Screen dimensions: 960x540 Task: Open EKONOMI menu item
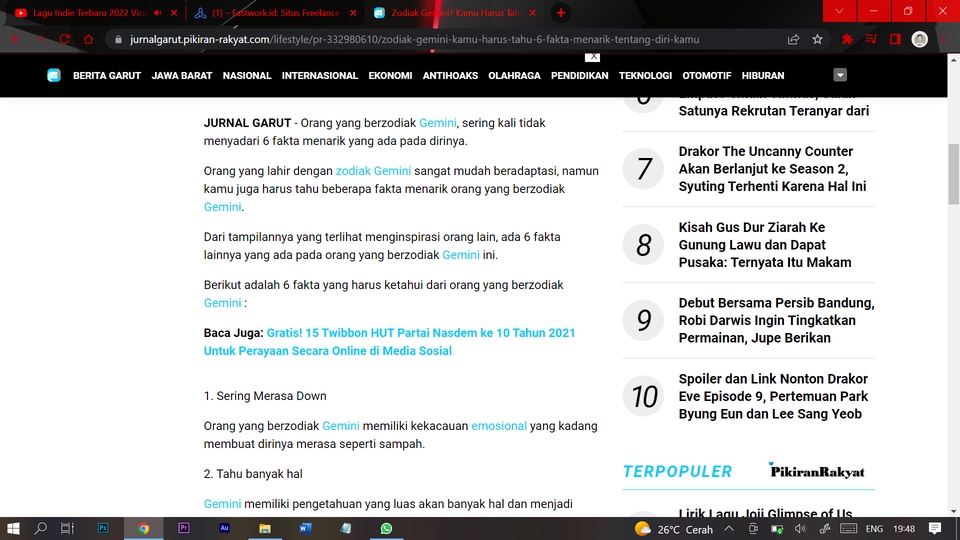[390, 75]
